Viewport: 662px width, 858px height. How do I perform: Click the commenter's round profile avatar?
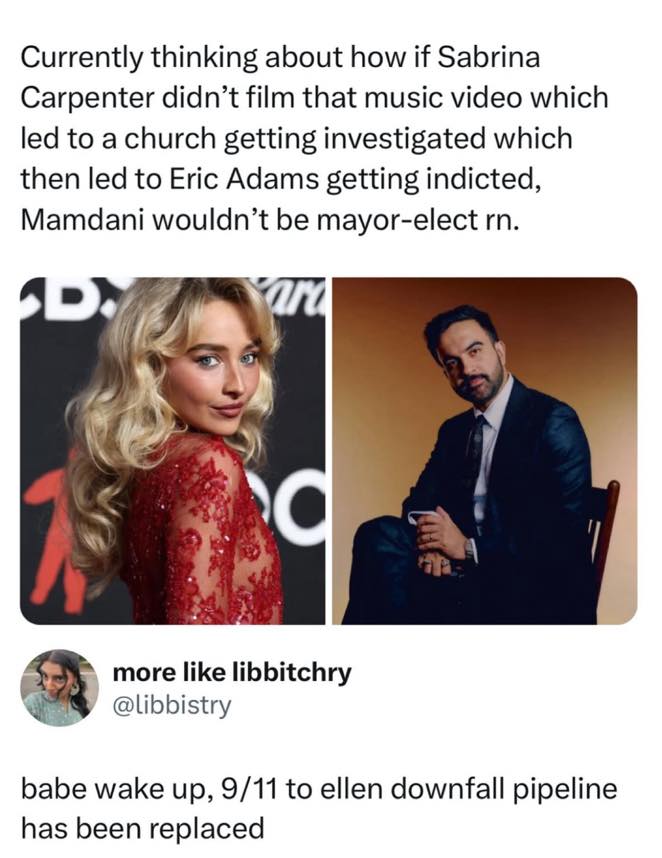coord(59,687)
